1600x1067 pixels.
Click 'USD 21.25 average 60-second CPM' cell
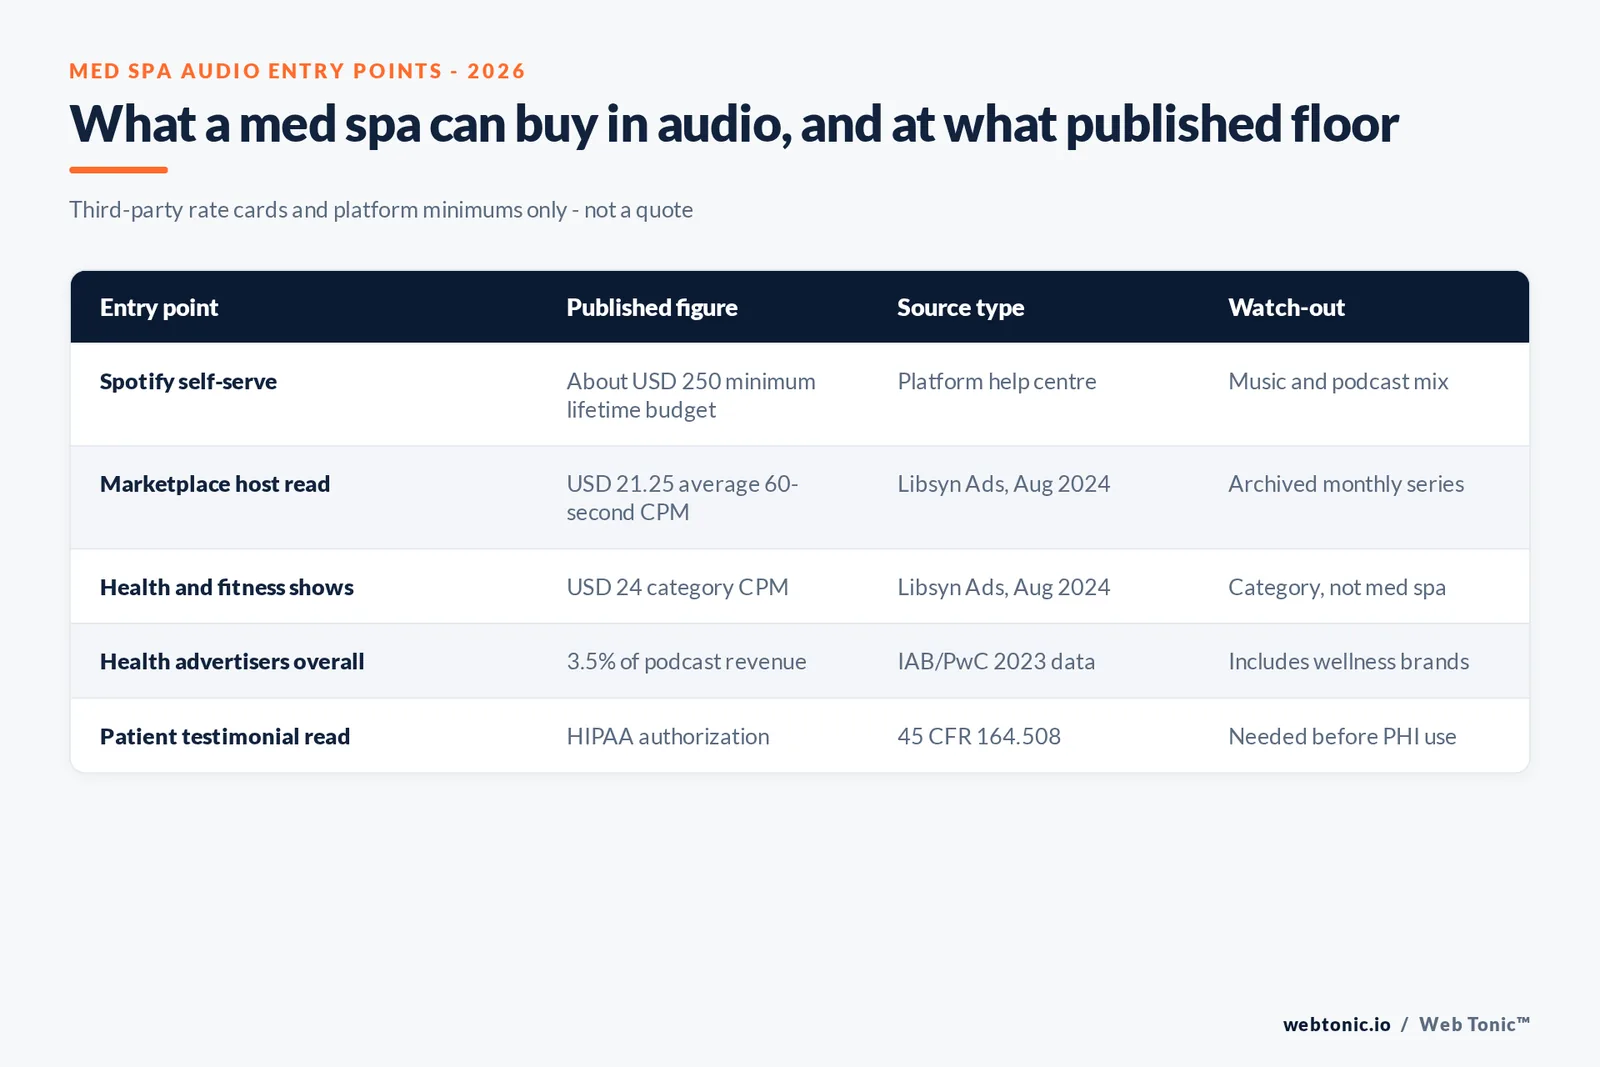click(682, 498)
